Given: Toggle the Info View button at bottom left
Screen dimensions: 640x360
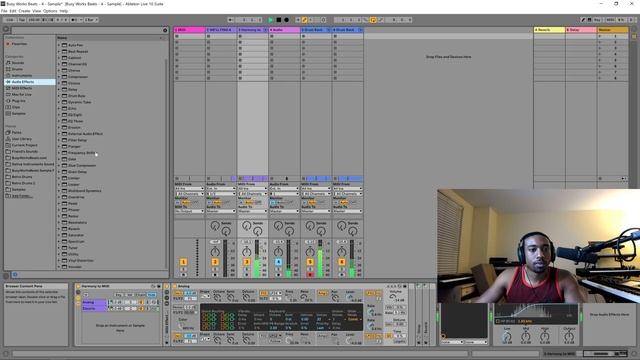Looking at the screenshot, I should click(x=6, y=353).
